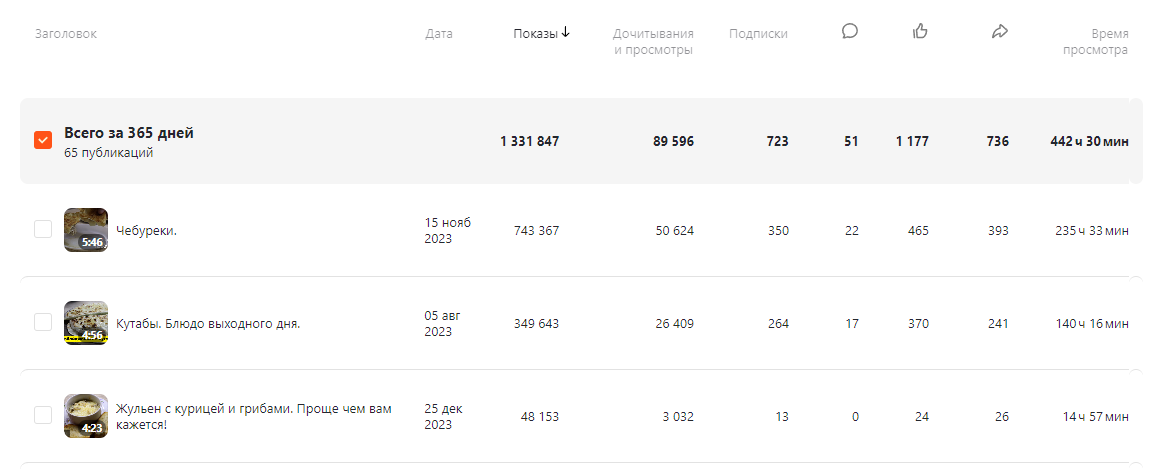The height and width of the screenshot is (472, 1168).
Task: Click the comments speech bubble column icon
Action: tap(850, 31)
